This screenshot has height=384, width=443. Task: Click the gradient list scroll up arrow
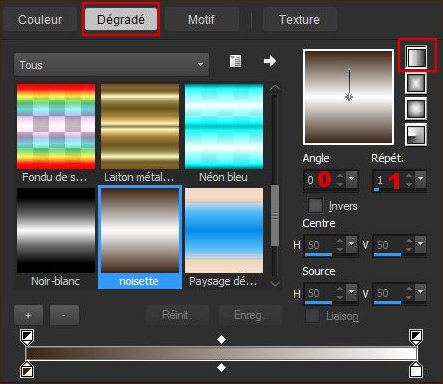275,88
